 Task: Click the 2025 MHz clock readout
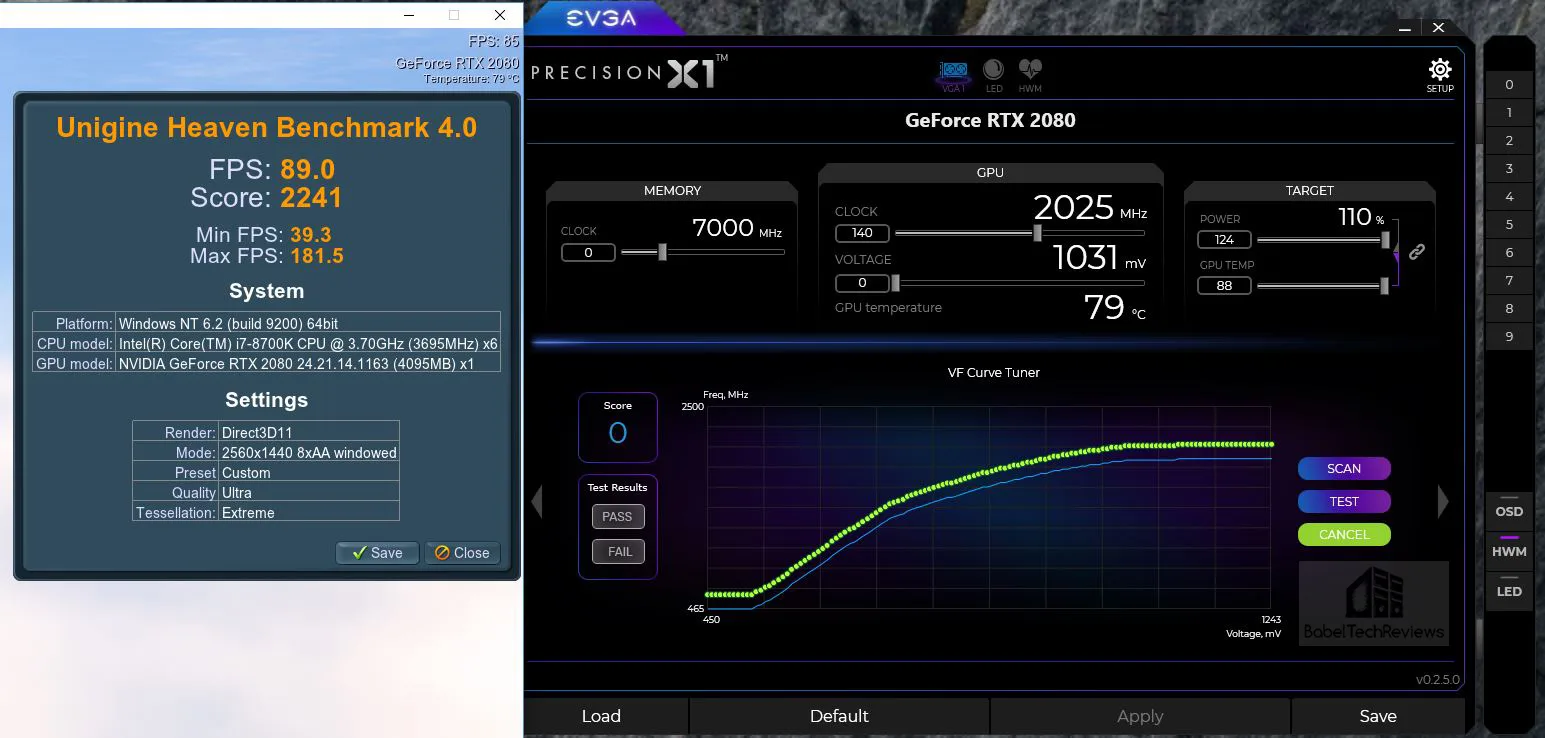coord(1090,208)
